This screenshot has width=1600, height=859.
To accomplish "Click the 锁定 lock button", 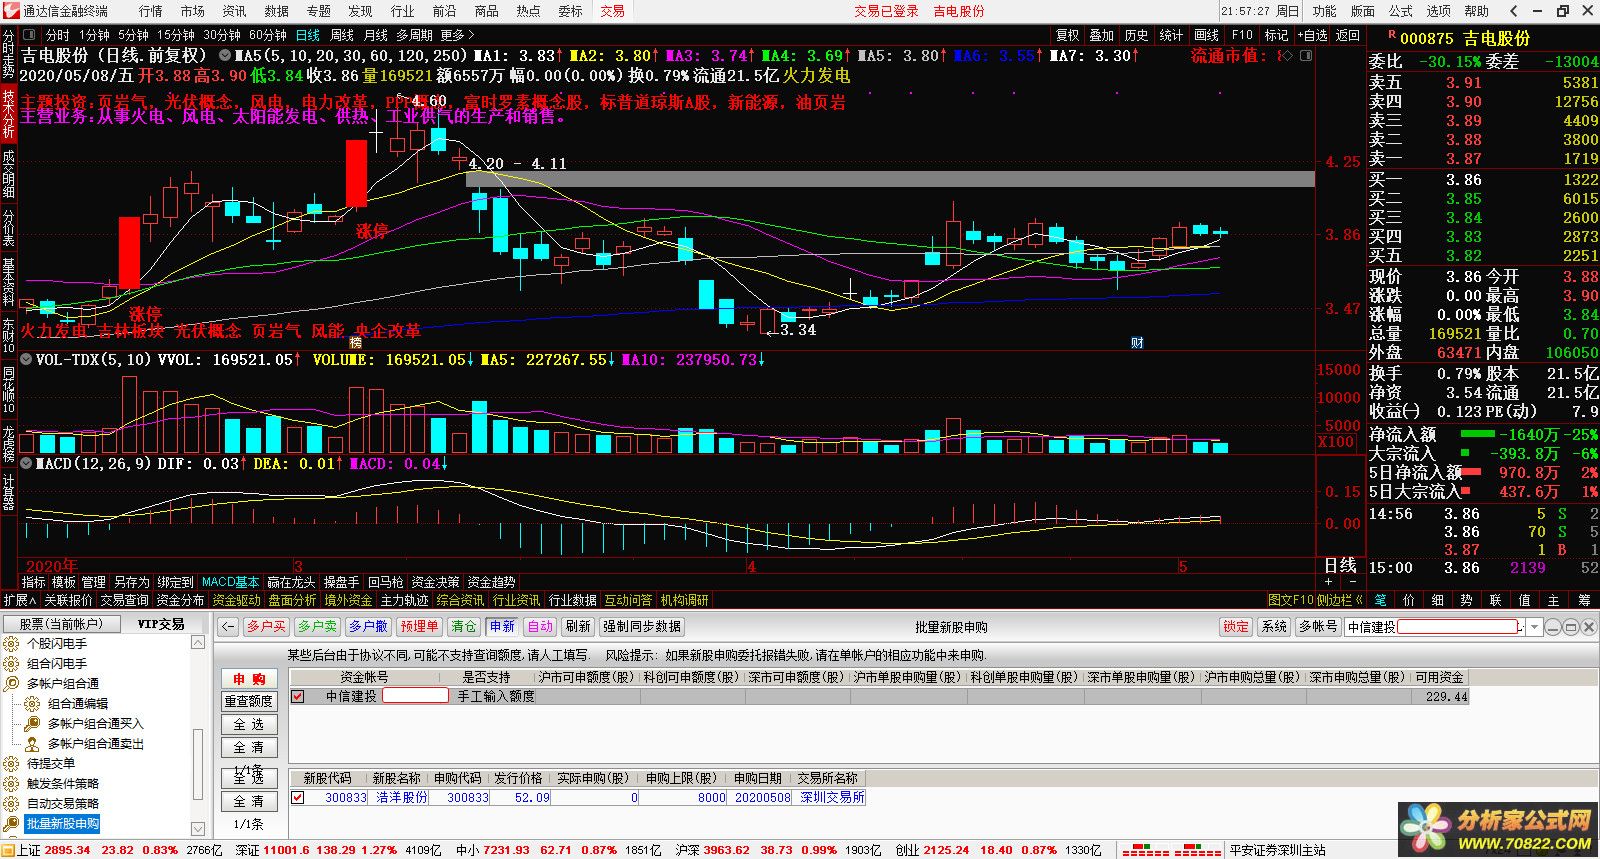I will coord(1236,627).
